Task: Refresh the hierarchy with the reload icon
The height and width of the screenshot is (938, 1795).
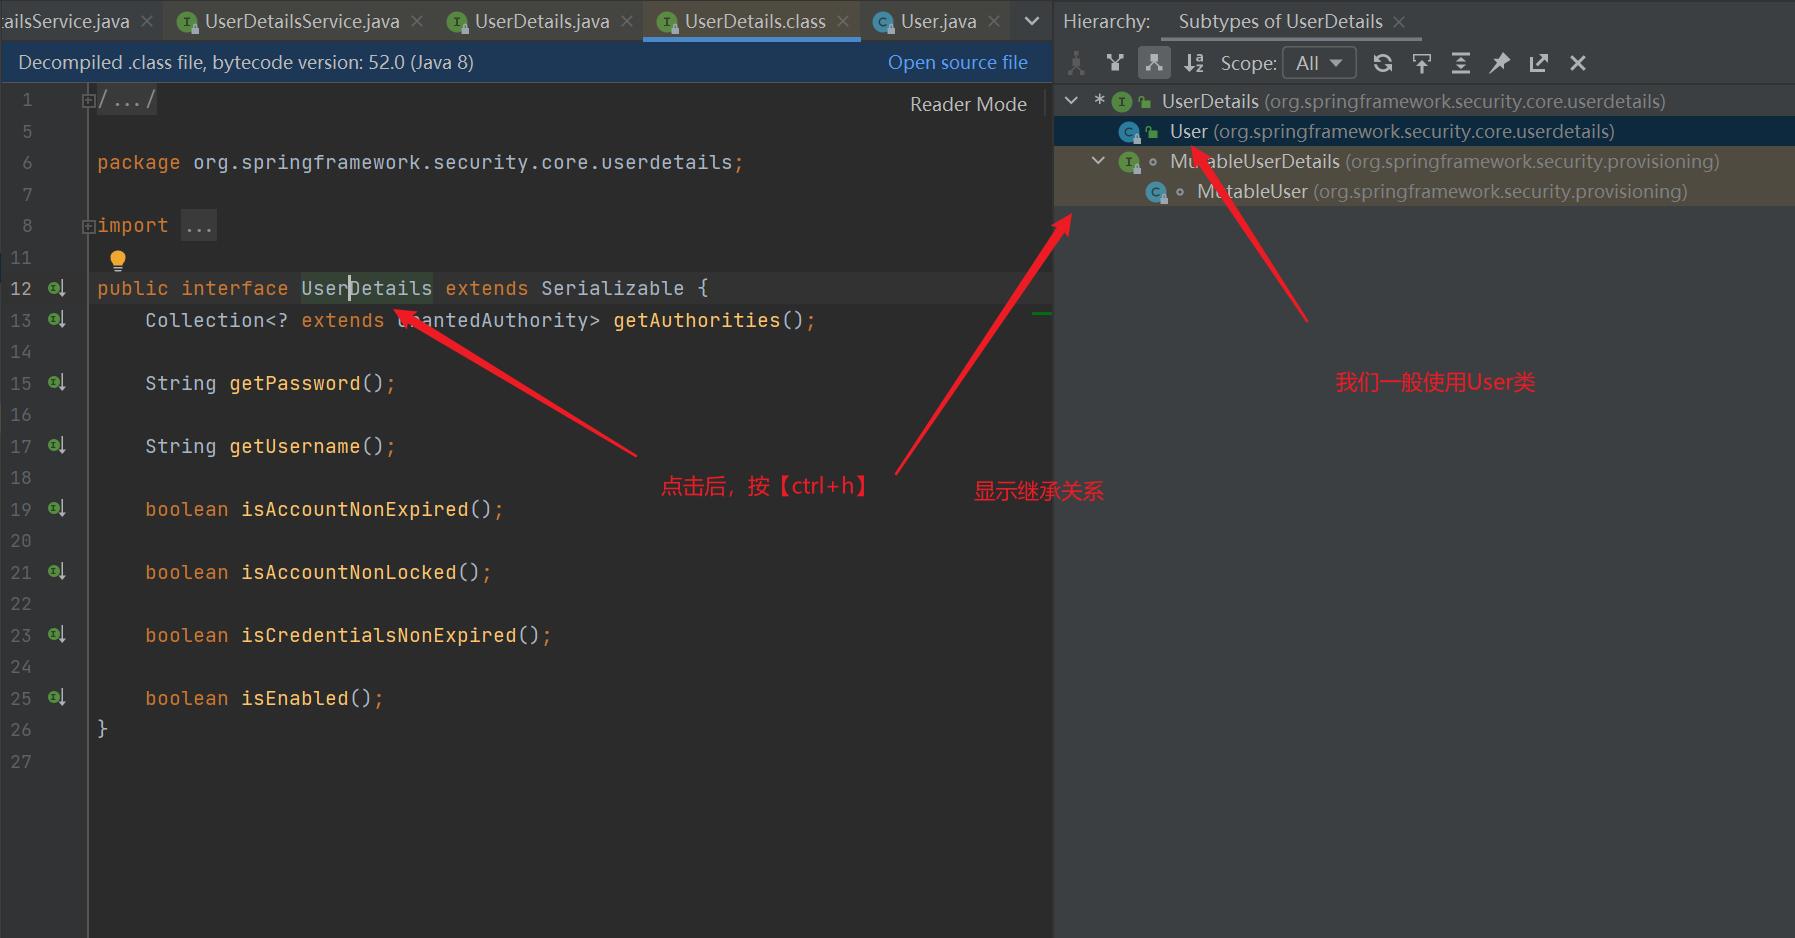Action: point(1383,62)
